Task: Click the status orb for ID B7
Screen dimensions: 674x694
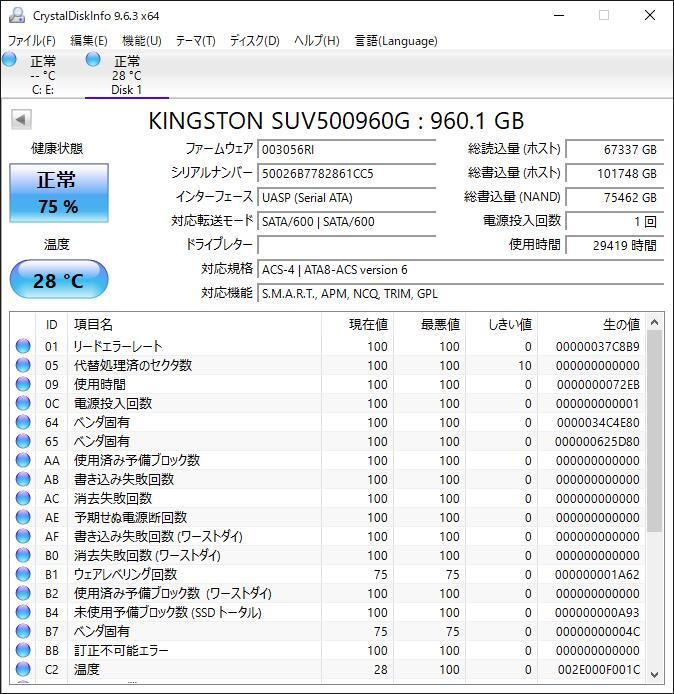Action: [23, 632]
